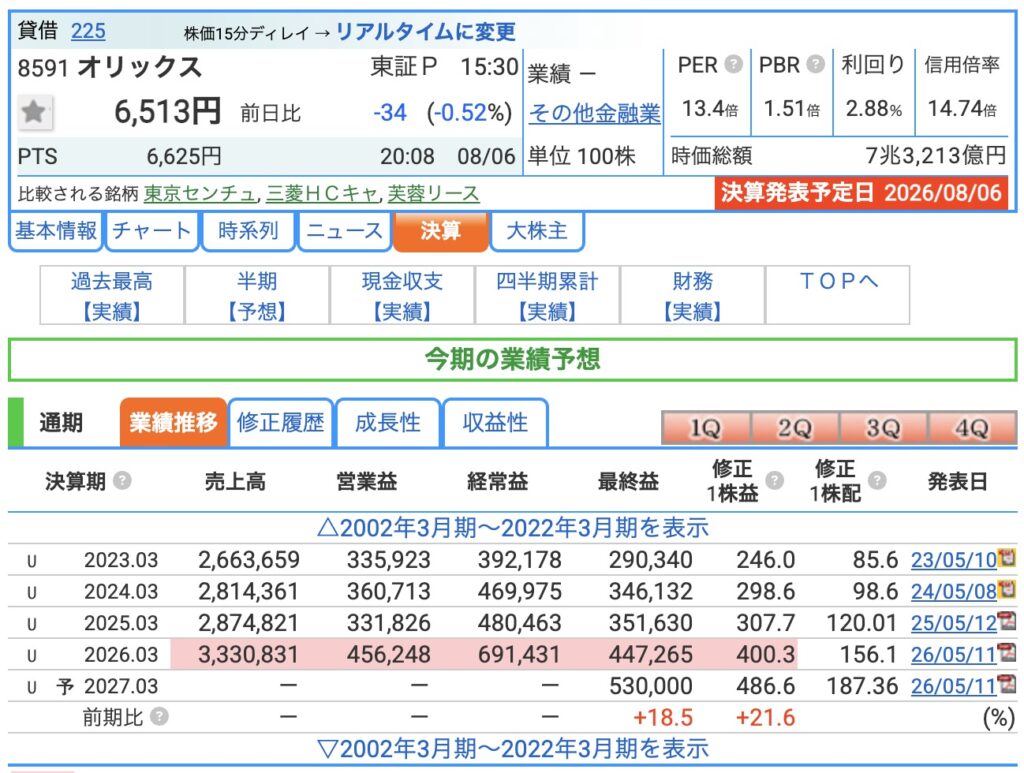This screenshot has height=773, width=1024.
Task: Click the PBR help question icon
Action: [815, 64]
